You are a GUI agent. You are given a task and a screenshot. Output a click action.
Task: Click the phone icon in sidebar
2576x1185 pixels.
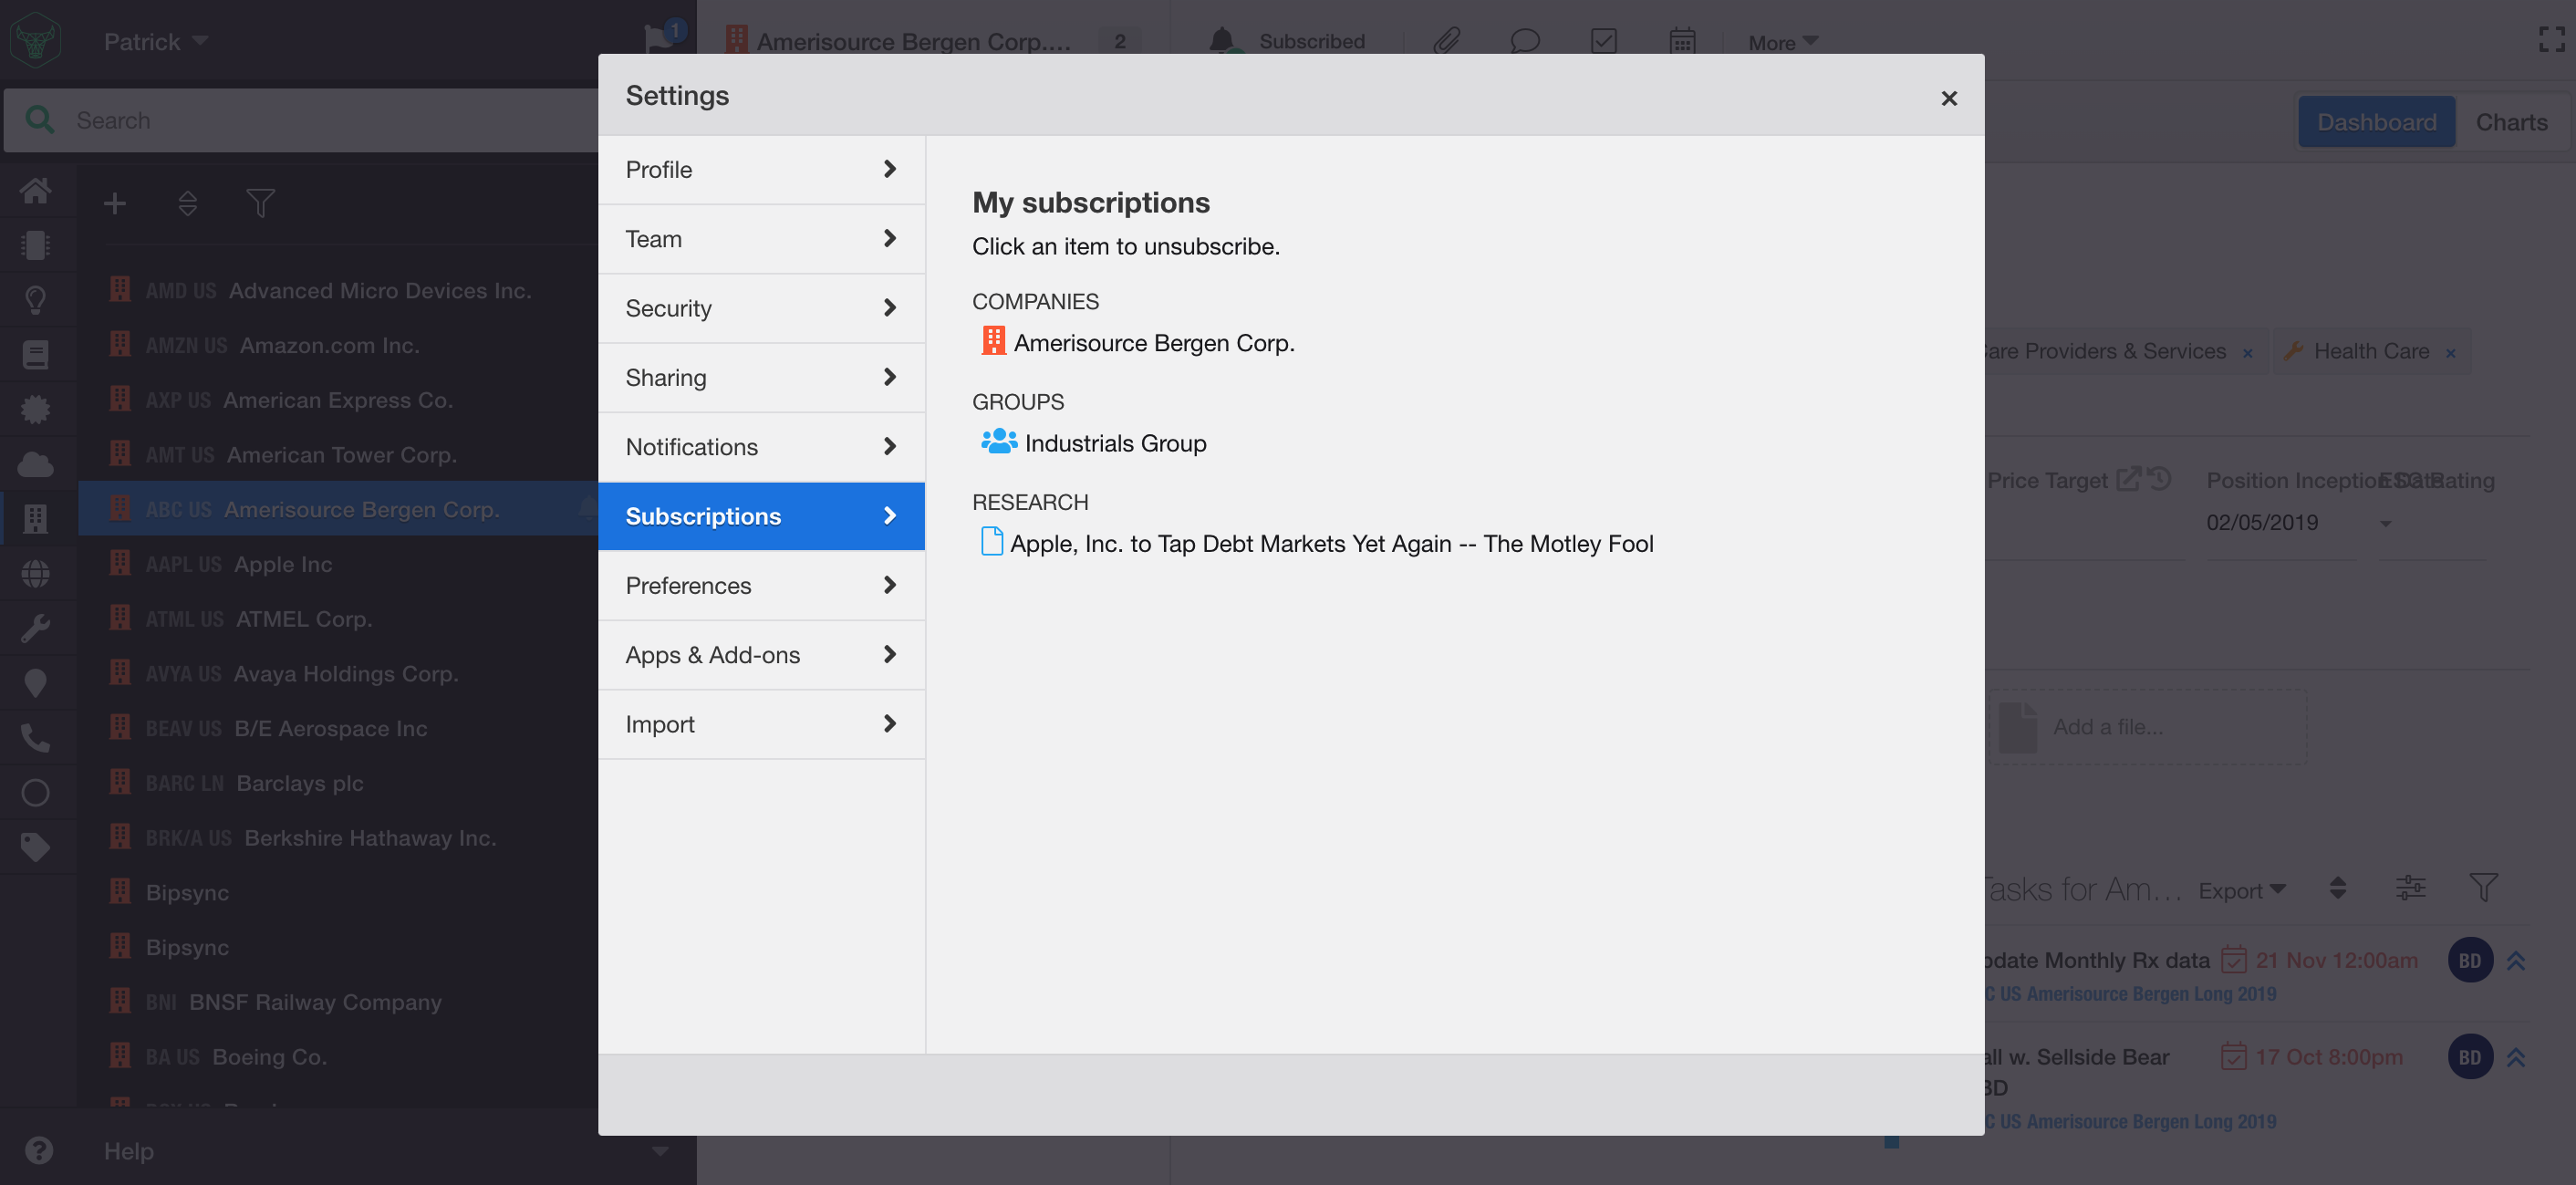(35, 738)
